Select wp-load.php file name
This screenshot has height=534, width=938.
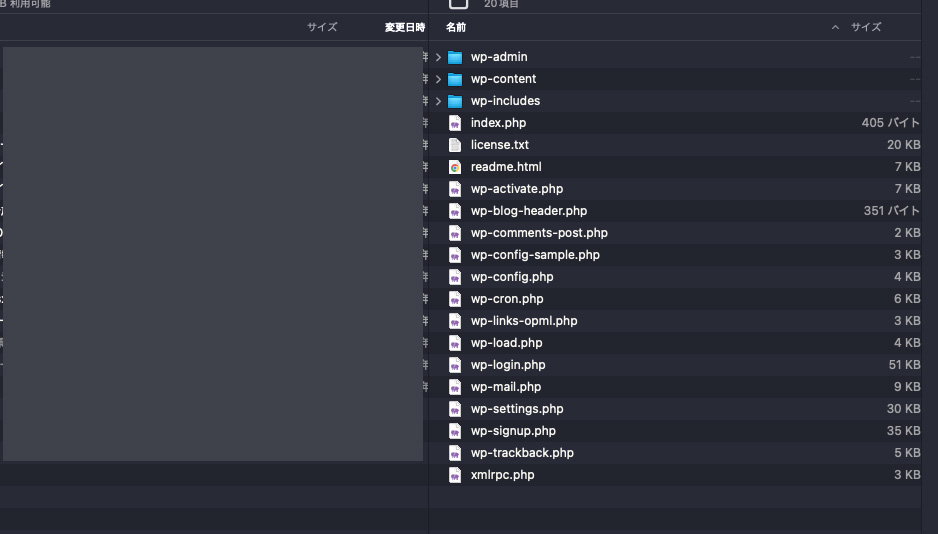coord(506,343)
